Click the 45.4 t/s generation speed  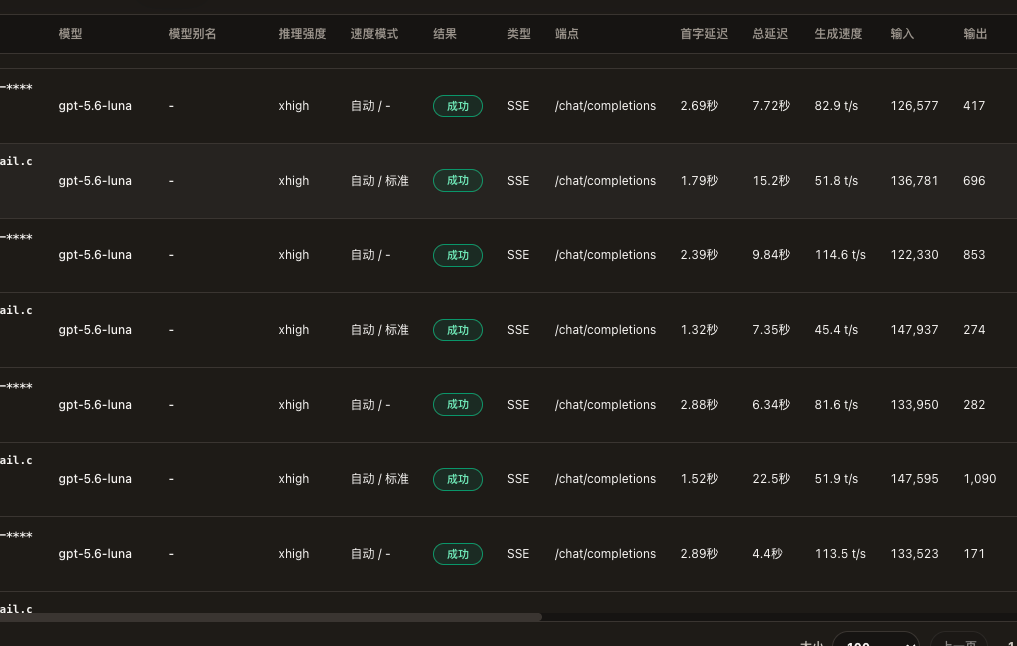[836, 330]
